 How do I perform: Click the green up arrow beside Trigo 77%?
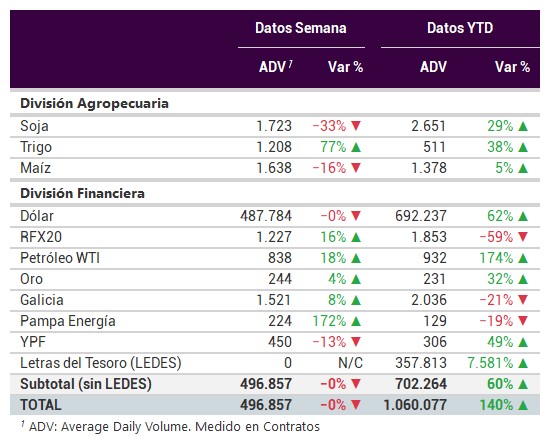[x=356, y=147]
